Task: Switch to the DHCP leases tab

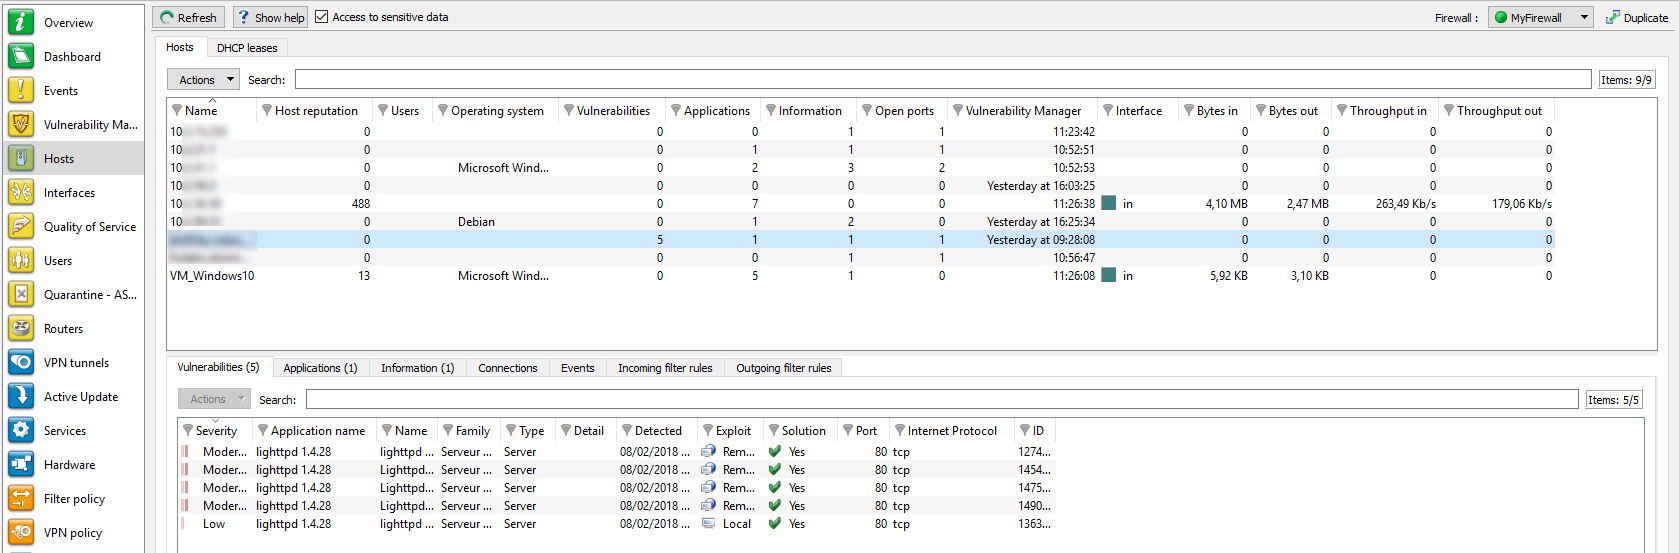Action: coord(247,48)
